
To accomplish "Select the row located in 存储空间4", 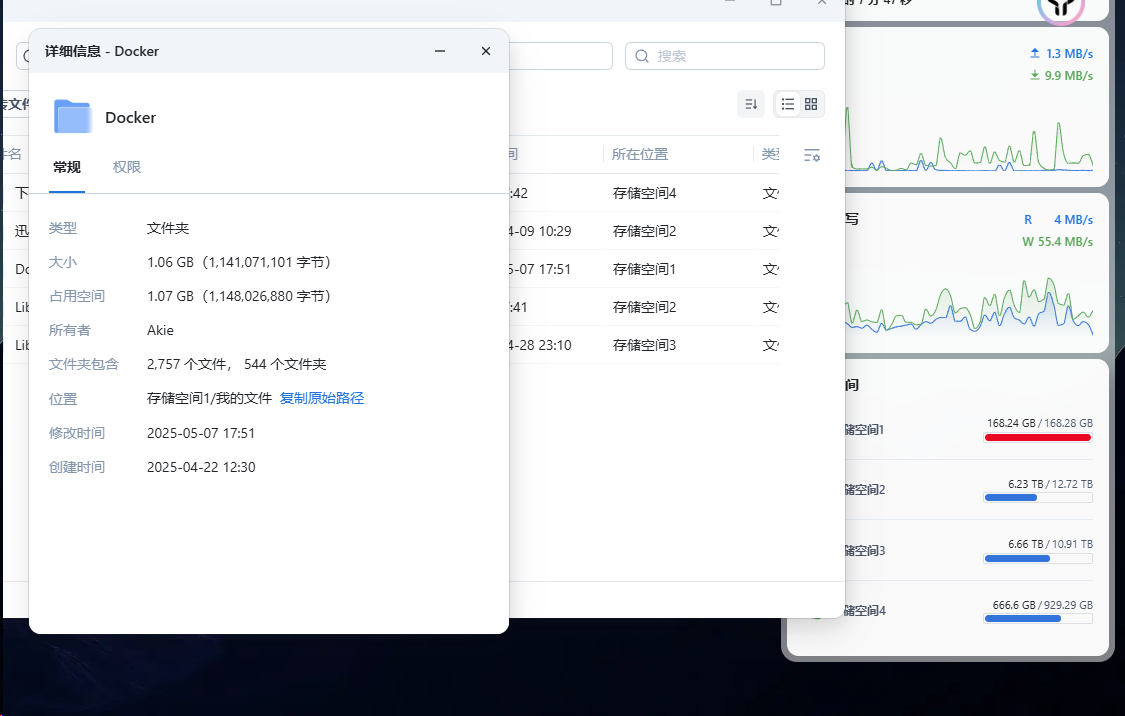I will [644, 192].
